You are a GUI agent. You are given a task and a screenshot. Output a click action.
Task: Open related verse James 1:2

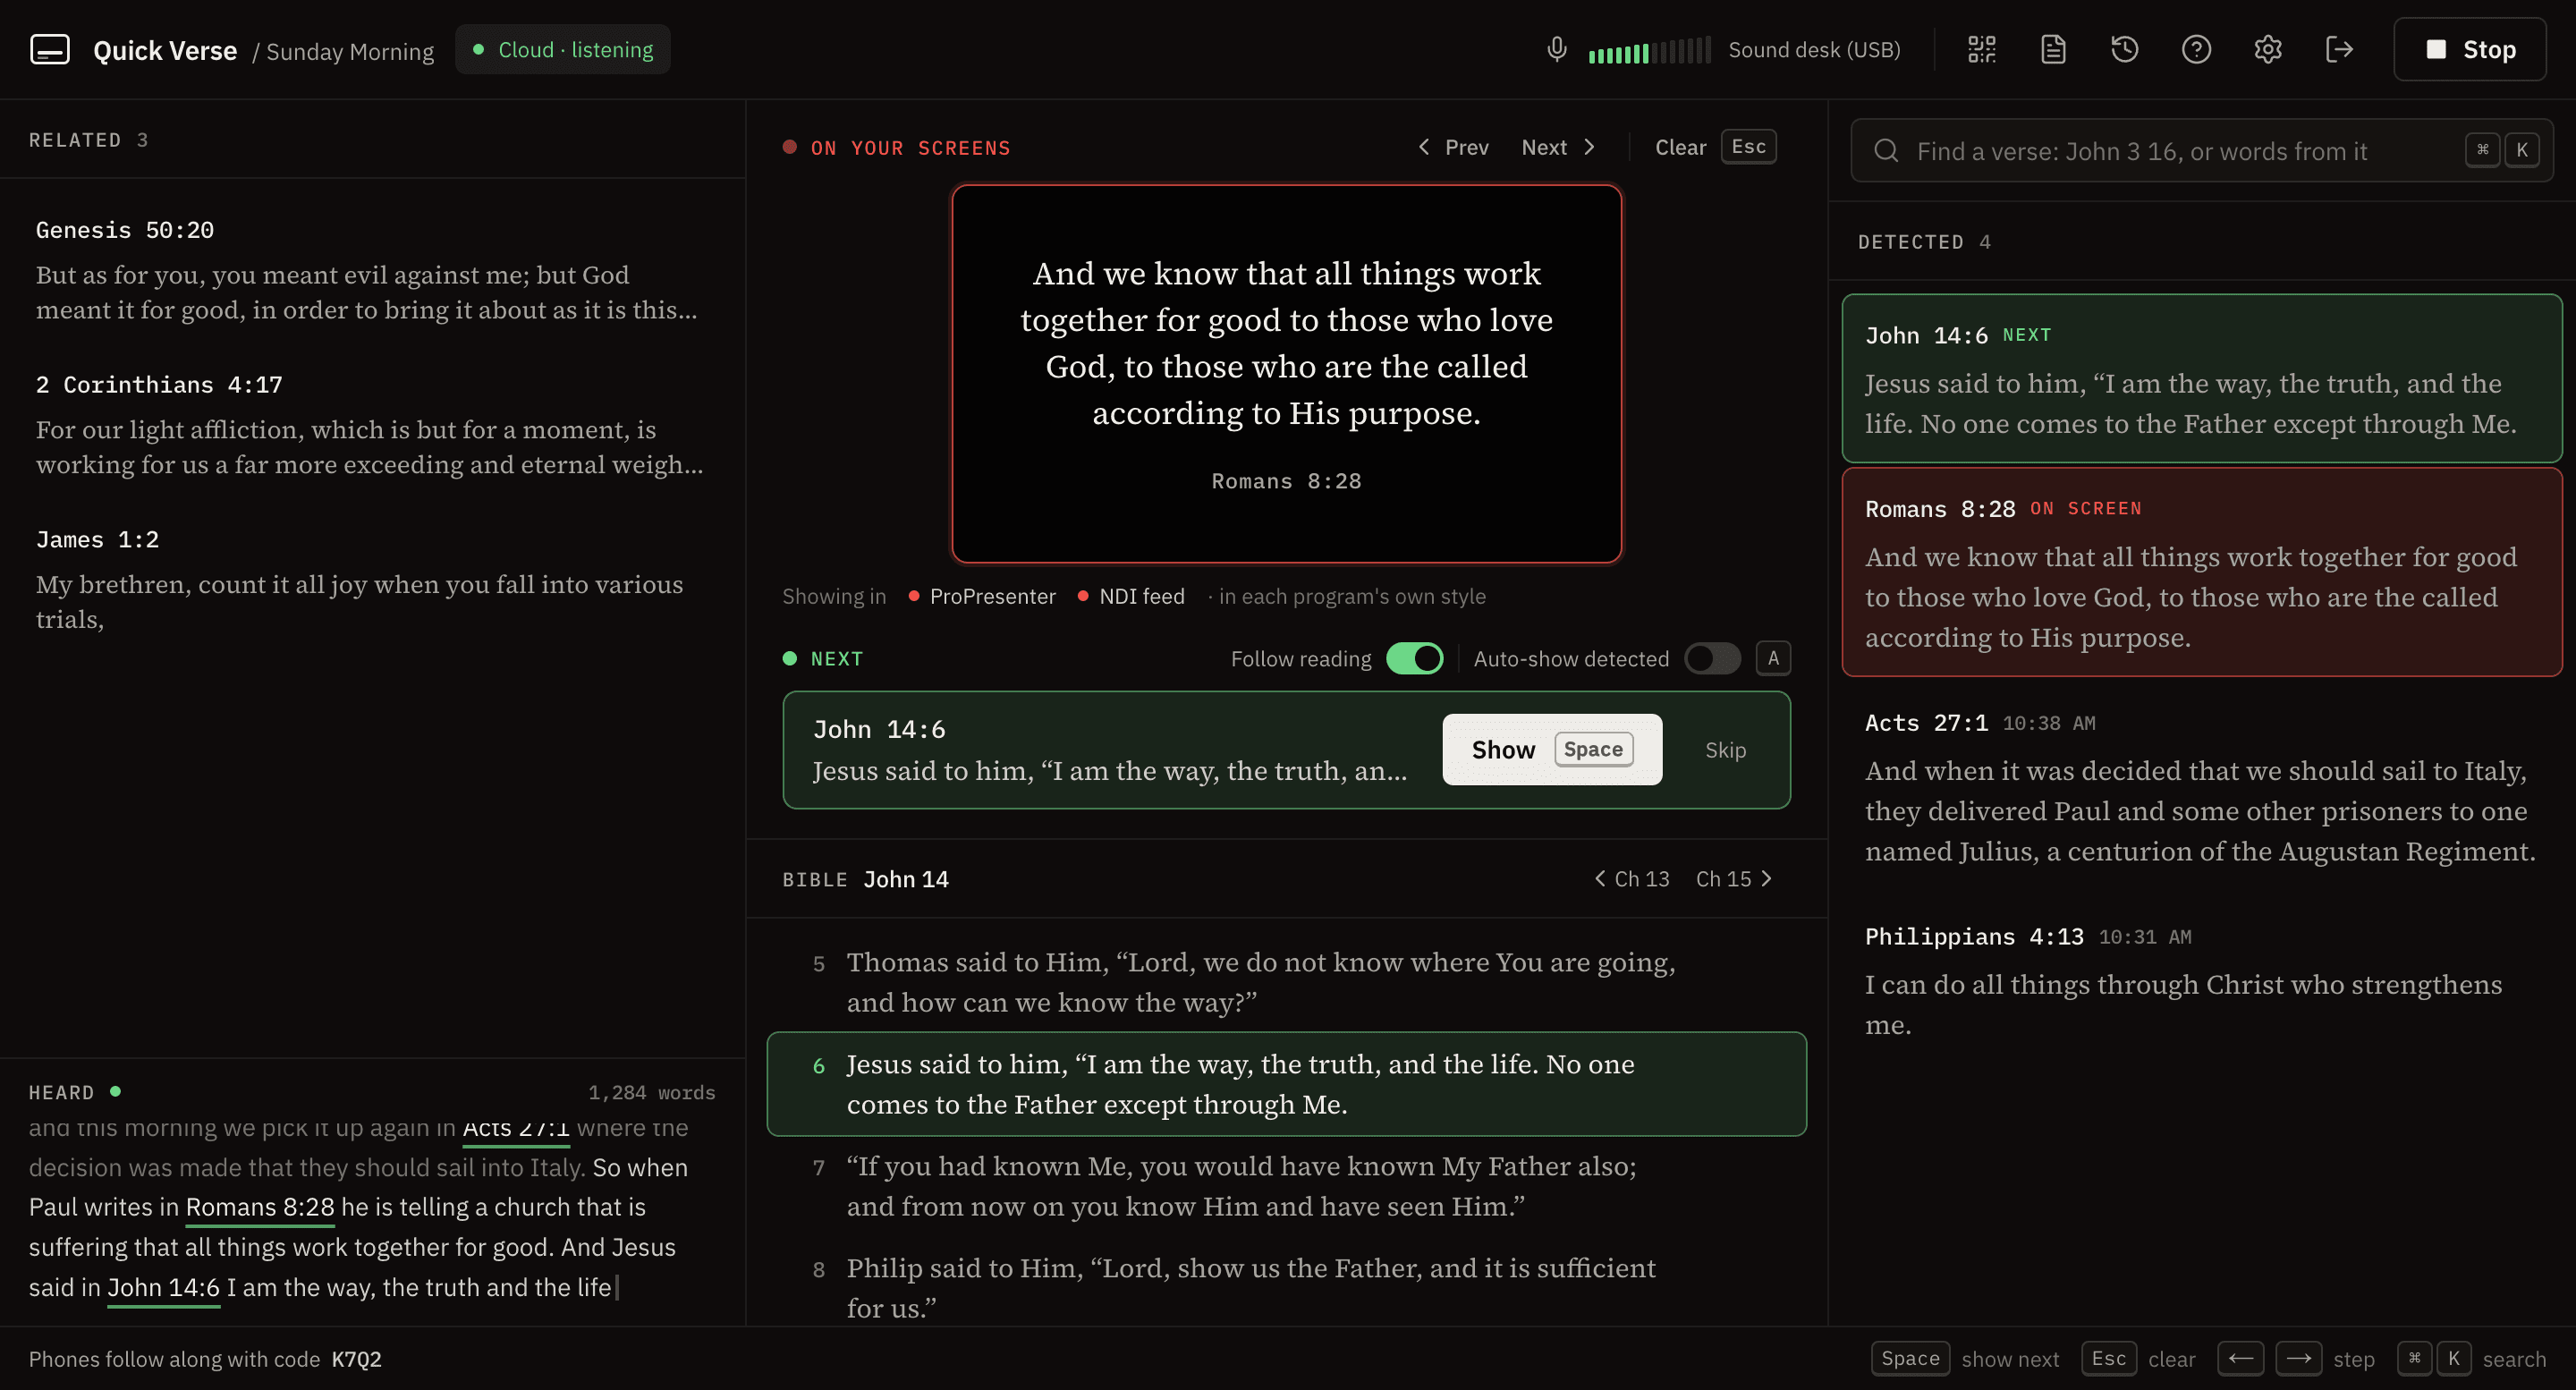point(372,579)
